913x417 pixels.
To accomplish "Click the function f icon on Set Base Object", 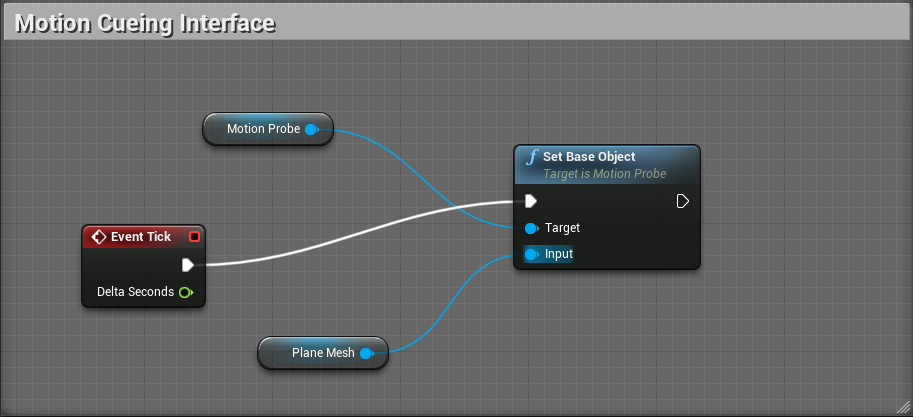I will [532, 157].
